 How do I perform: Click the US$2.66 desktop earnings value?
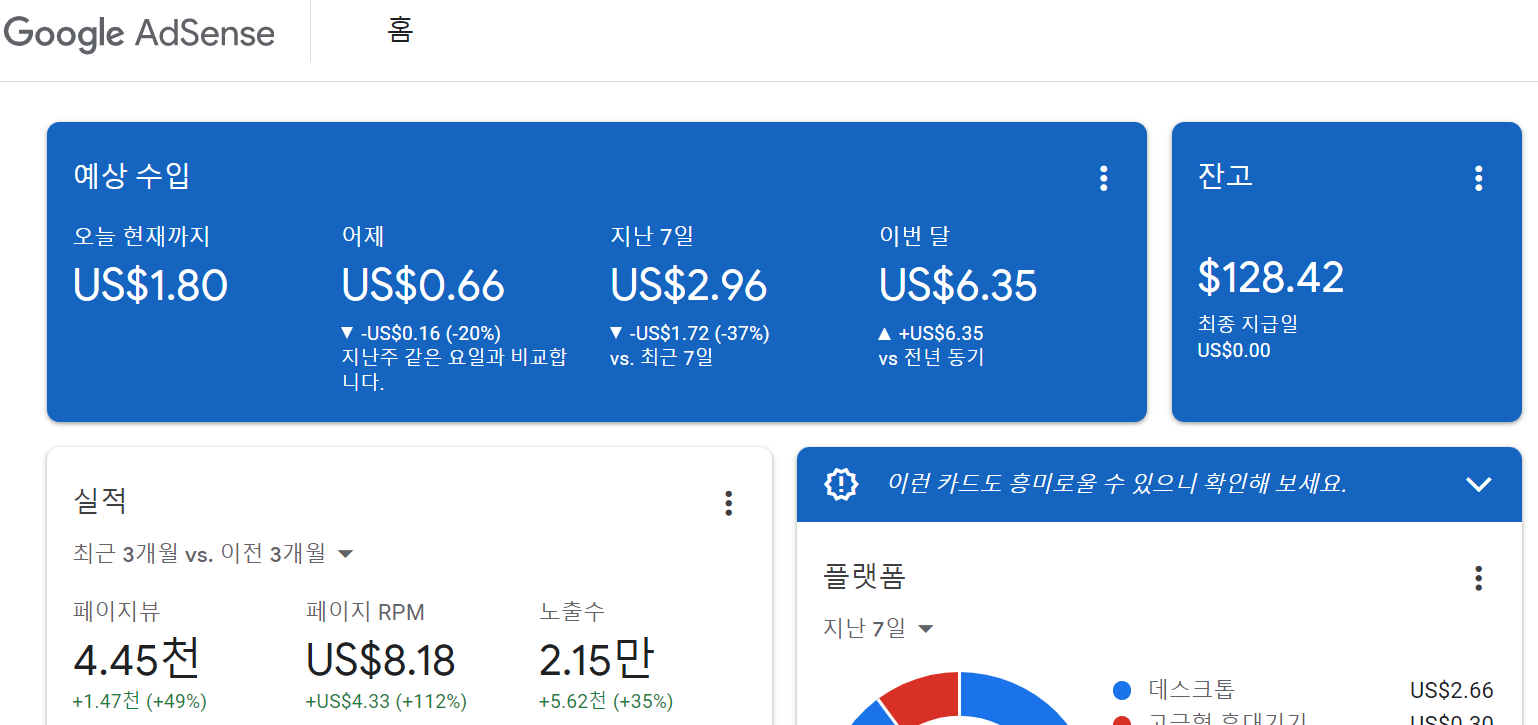click(x=1451, y=690)
